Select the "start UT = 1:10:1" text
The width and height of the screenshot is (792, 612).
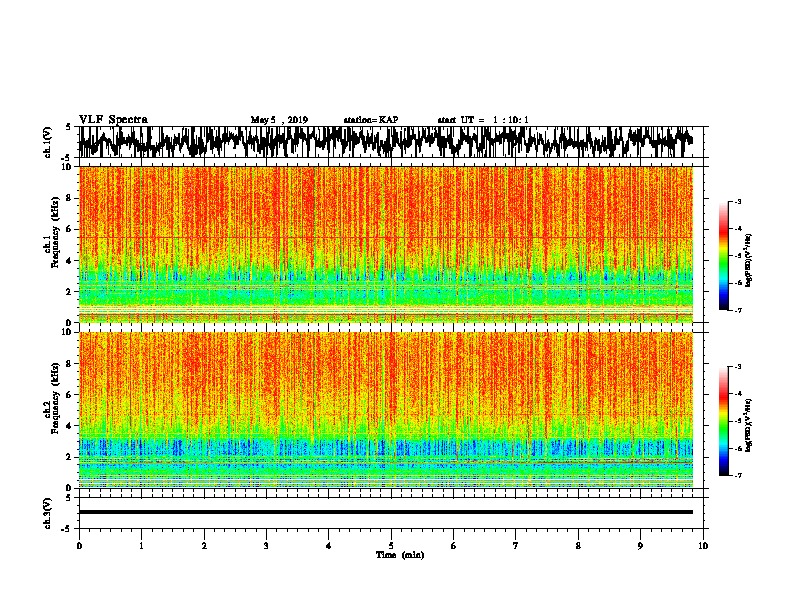(x=483, y=120)
